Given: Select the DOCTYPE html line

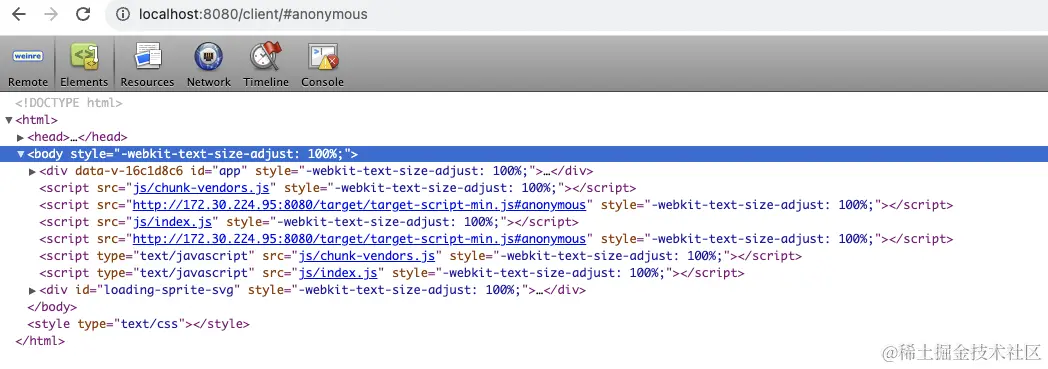Looking at the screenshot, I should pyautogui.click(x=69, y=103).
